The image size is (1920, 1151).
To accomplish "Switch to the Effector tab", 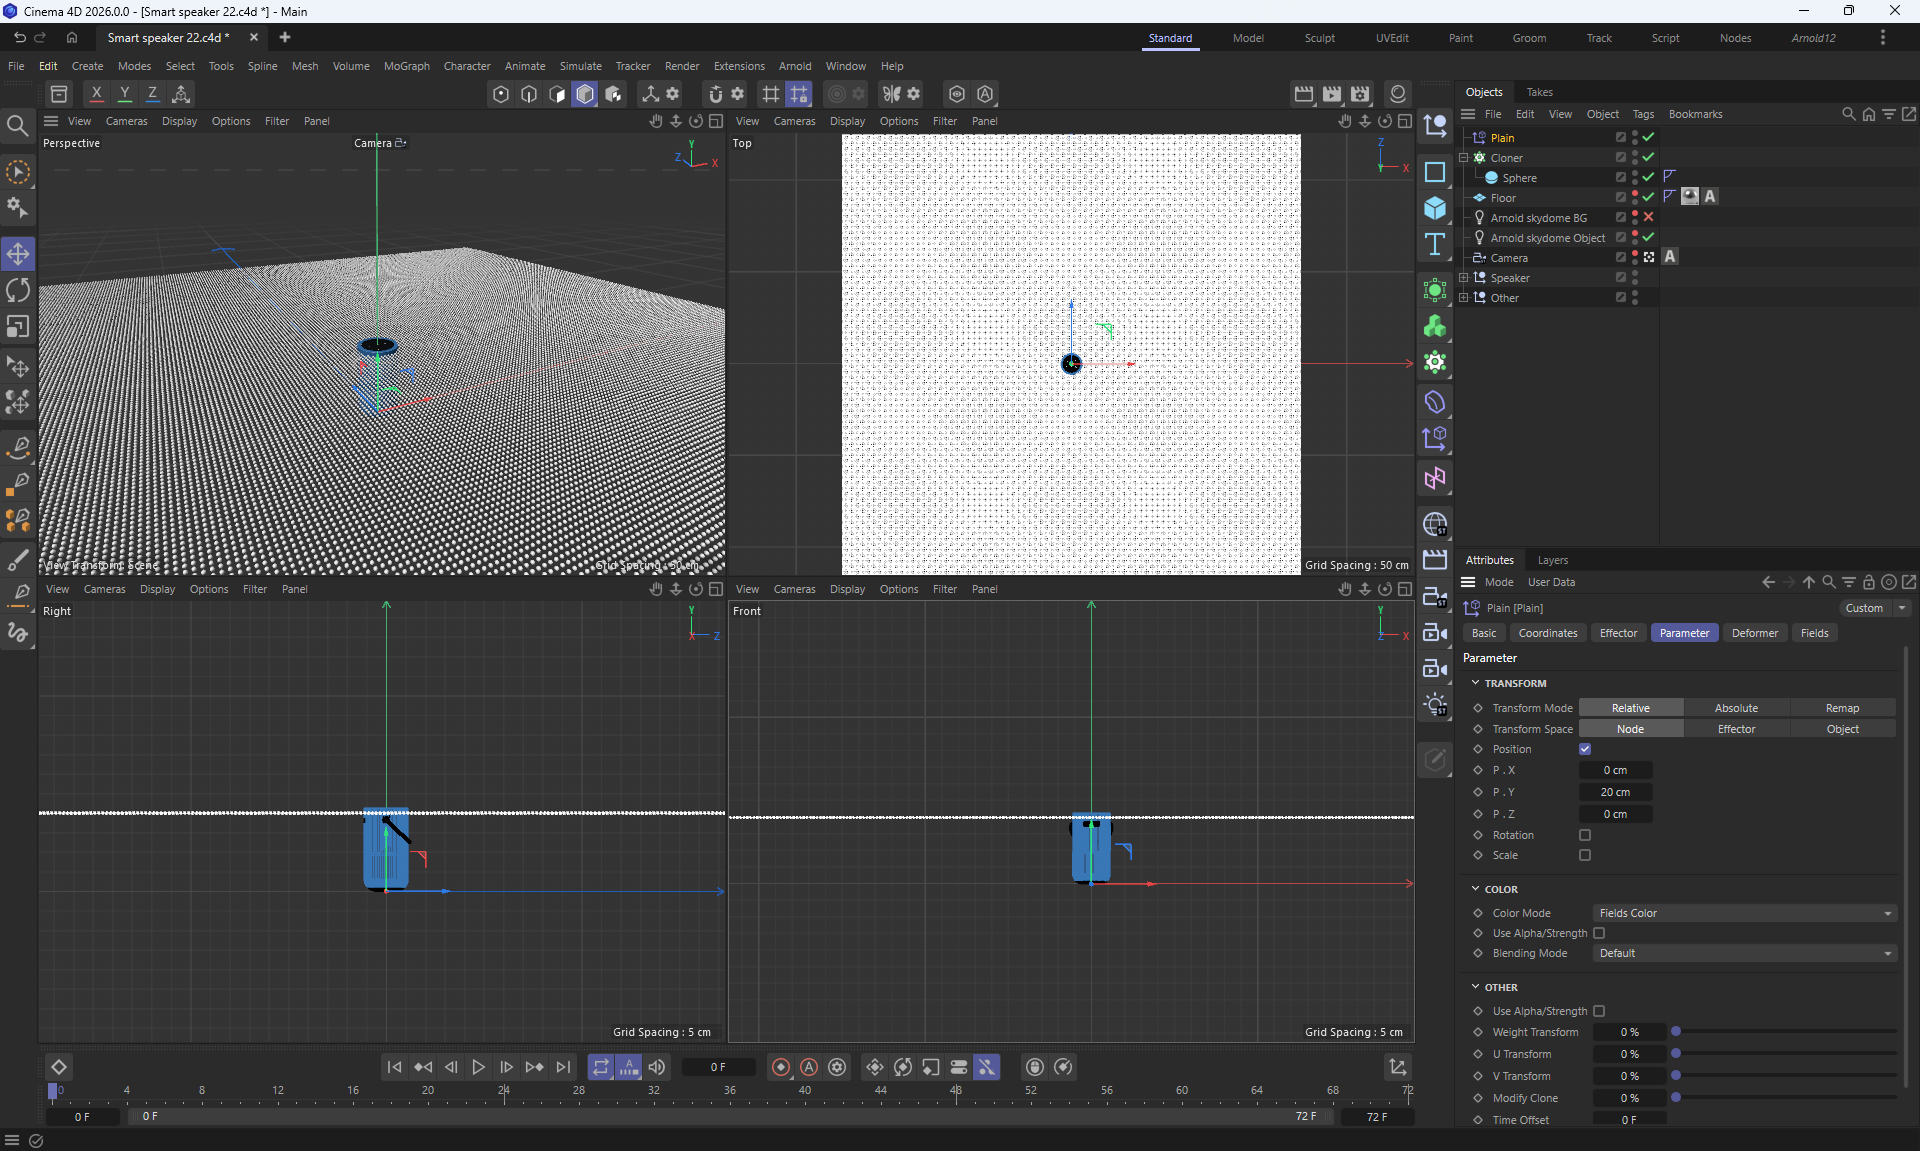I will coord(1618,633).
